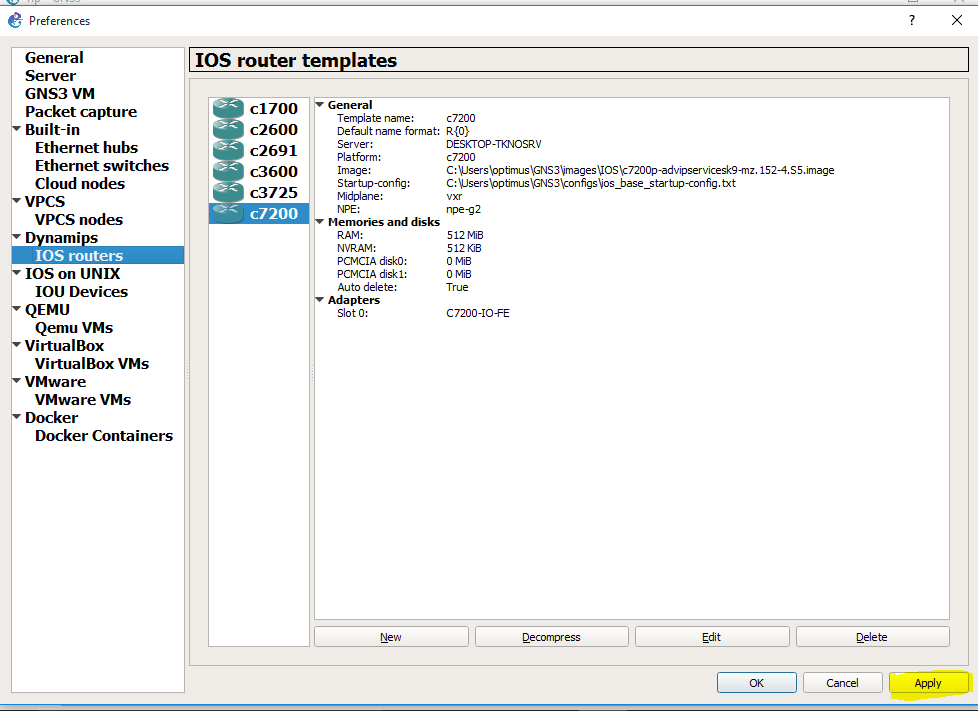Viewport: 978px width, 711px height.
Task: Click the PCMCIA disk1 value
Action: [x=459, y=274]
